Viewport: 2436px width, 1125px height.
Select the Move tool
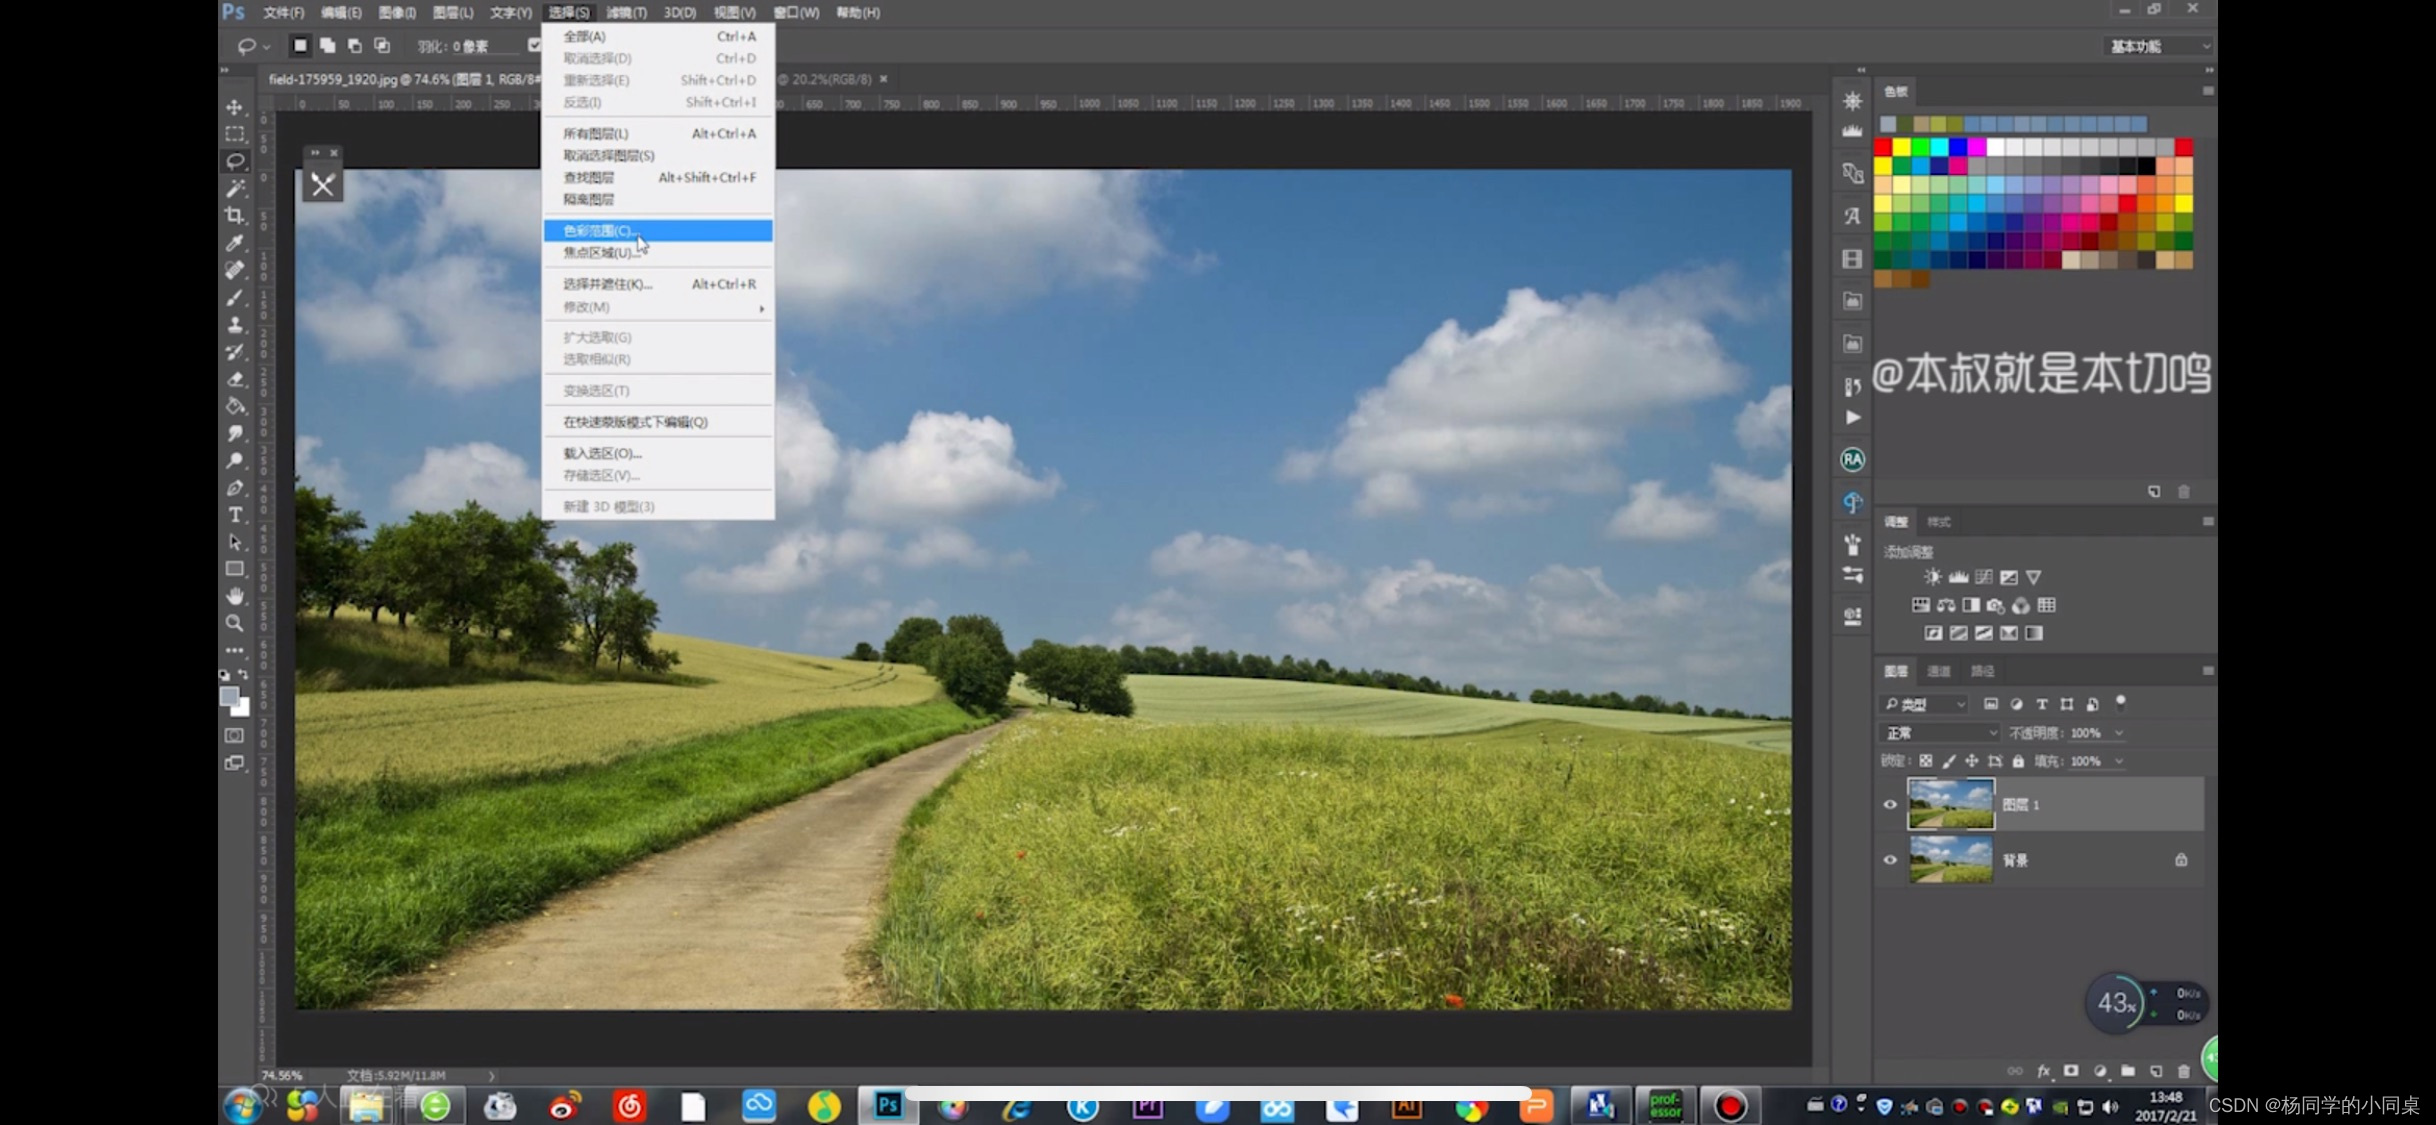(235, 107)
